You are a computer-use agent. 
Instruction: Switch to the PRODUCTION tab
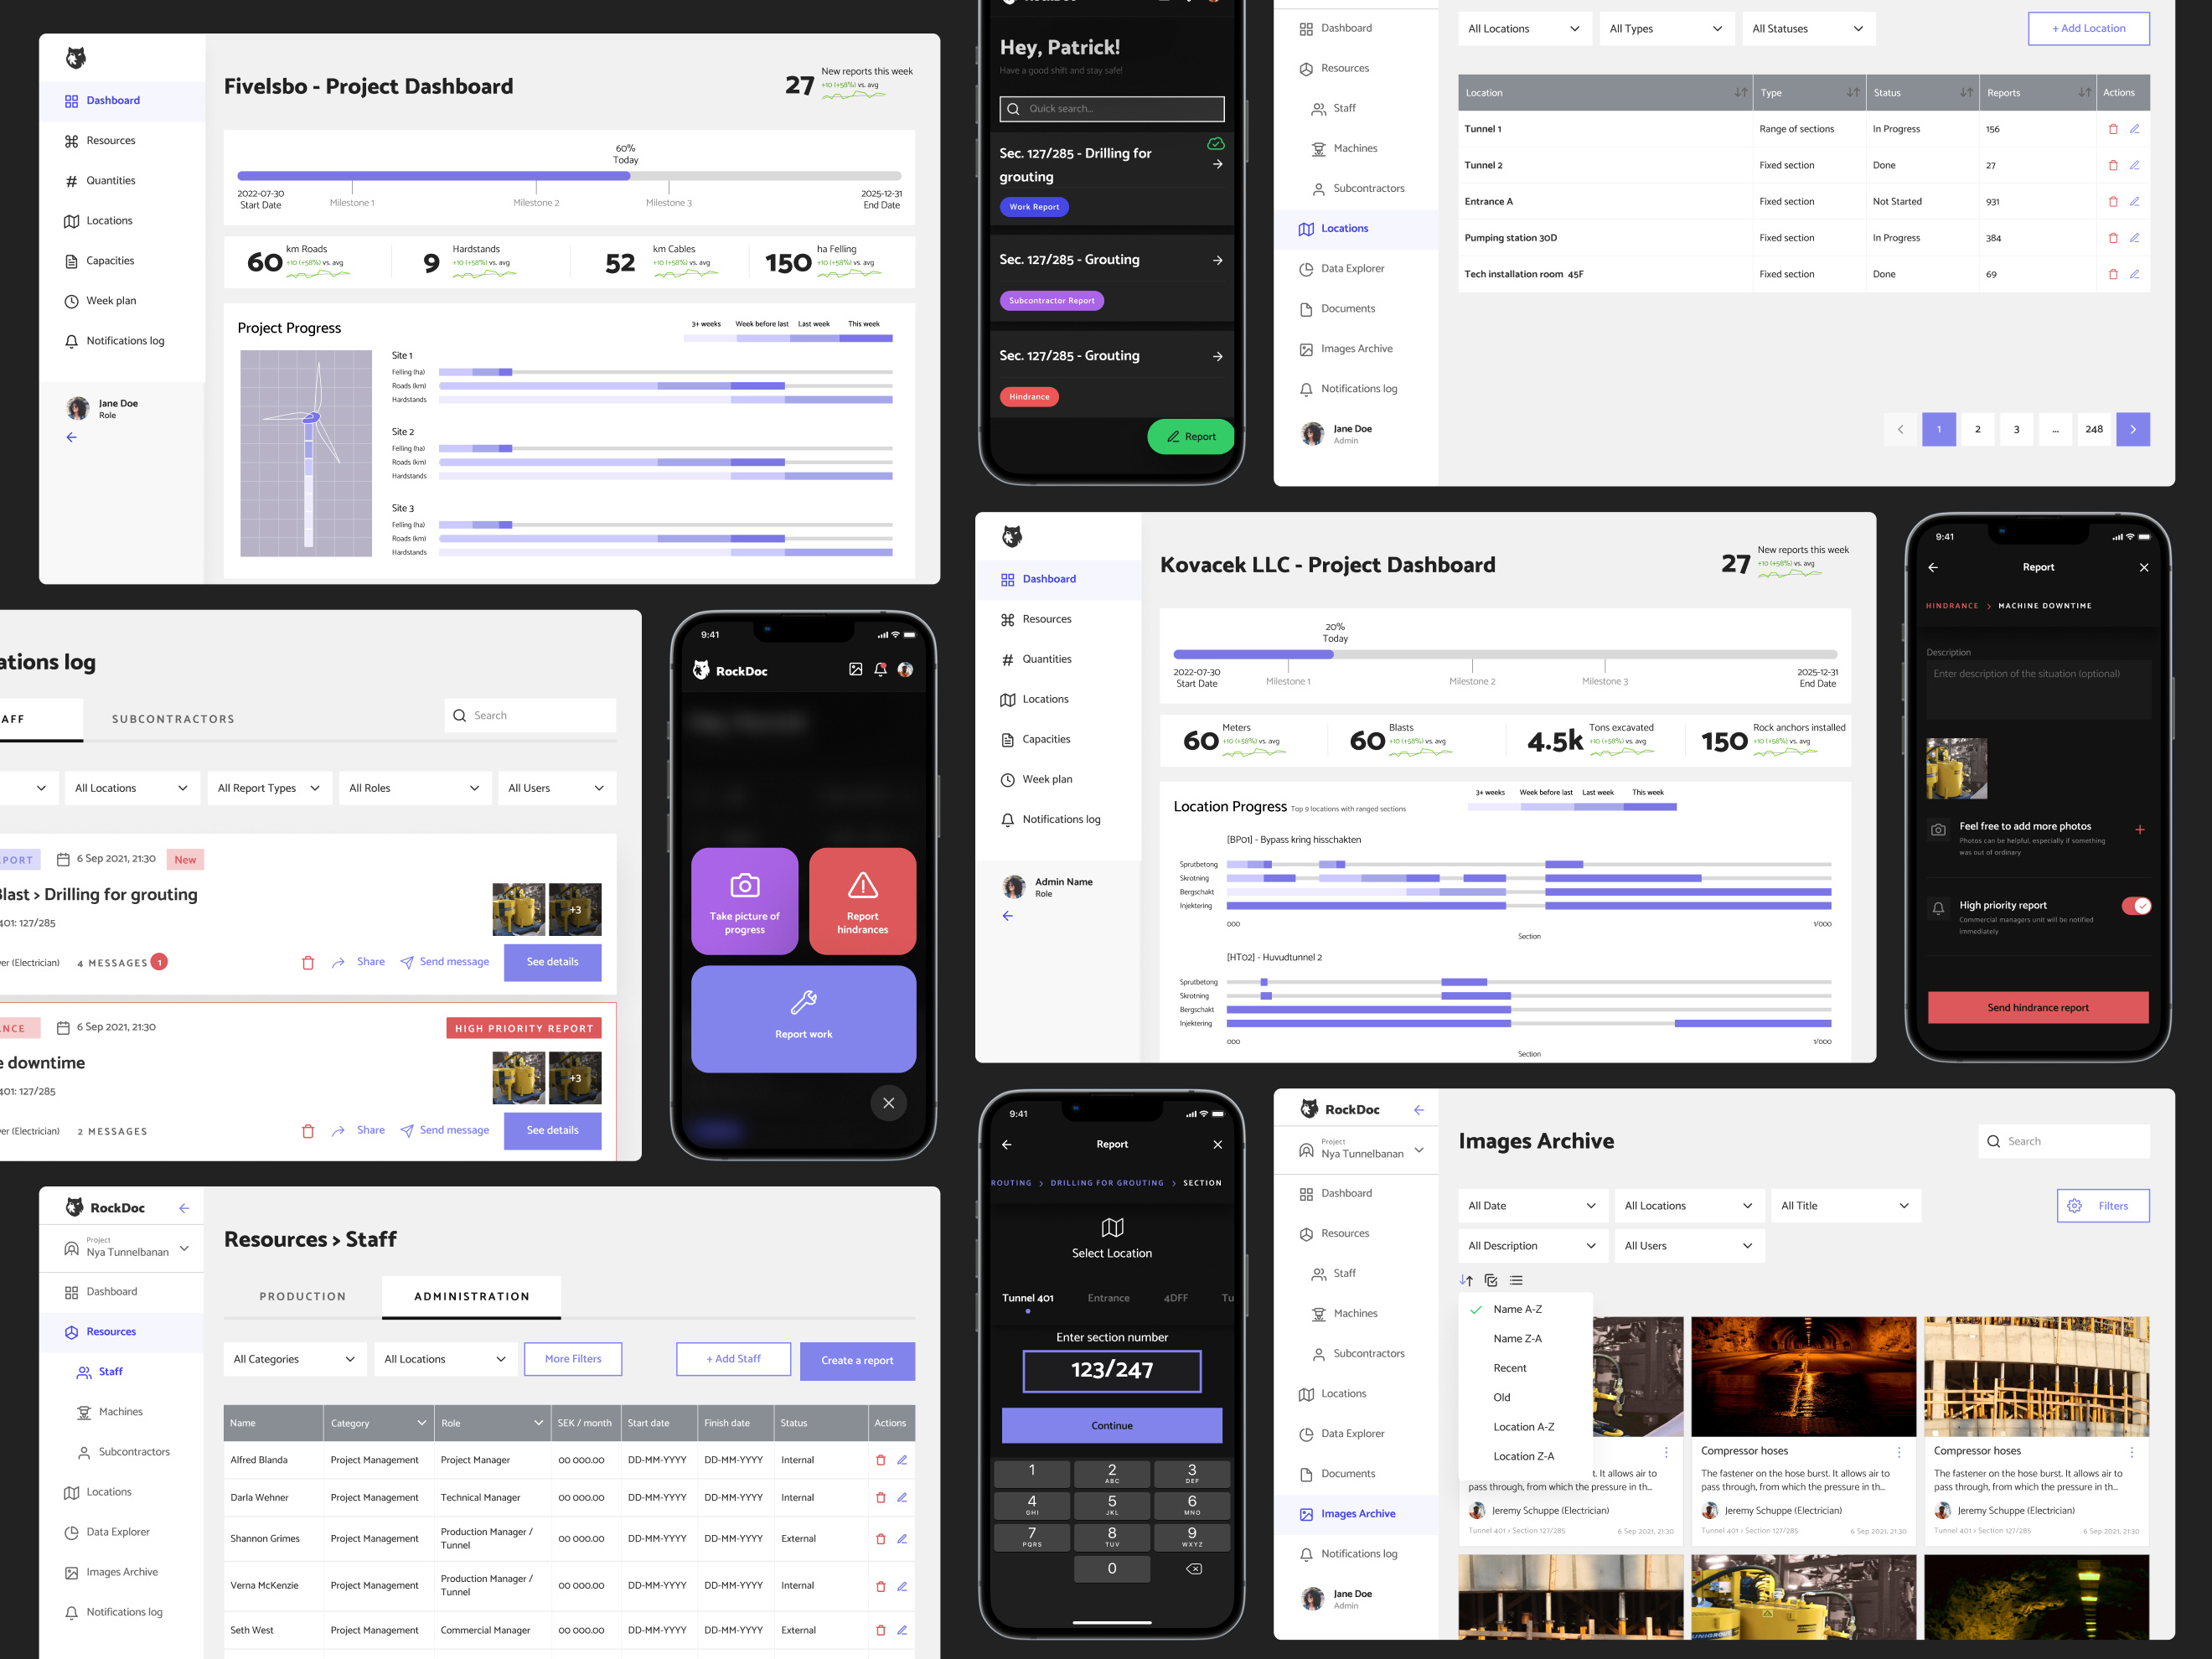pos(303,1296)
